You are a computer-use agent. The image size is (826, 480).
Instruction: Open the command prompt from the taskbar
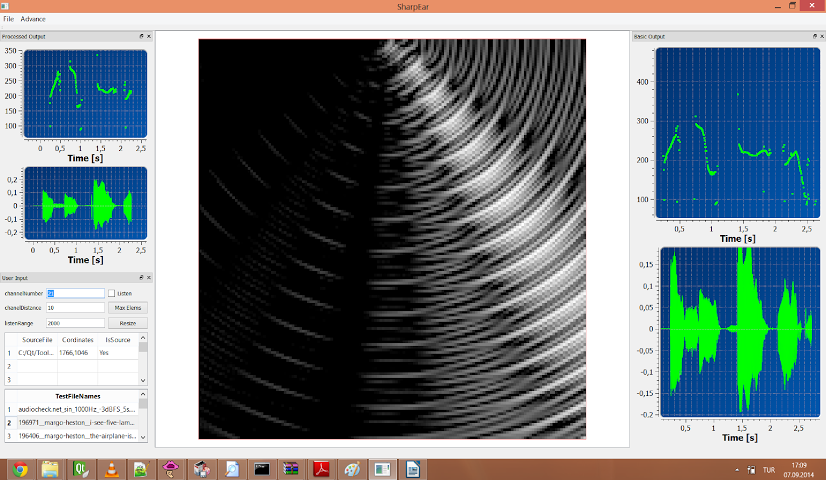(x=262, y=469)
